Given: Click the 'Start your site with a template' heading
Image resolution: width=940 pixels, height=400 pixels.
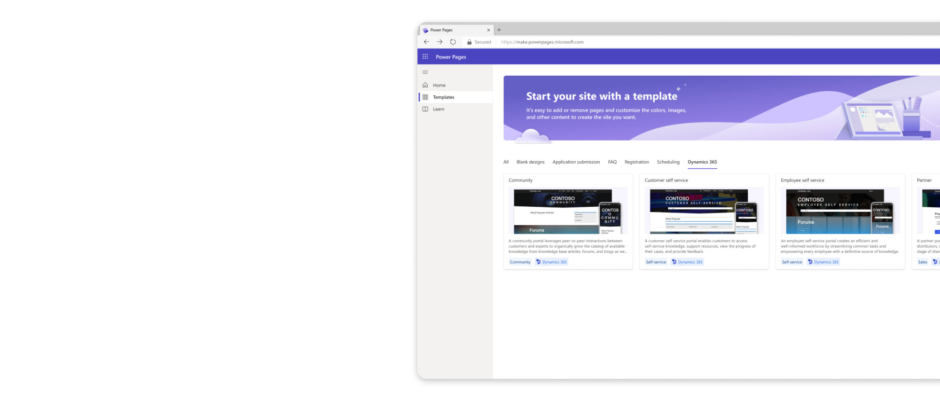Looking at the screenshot, I should pyautogui.click(x=601, y=96).
